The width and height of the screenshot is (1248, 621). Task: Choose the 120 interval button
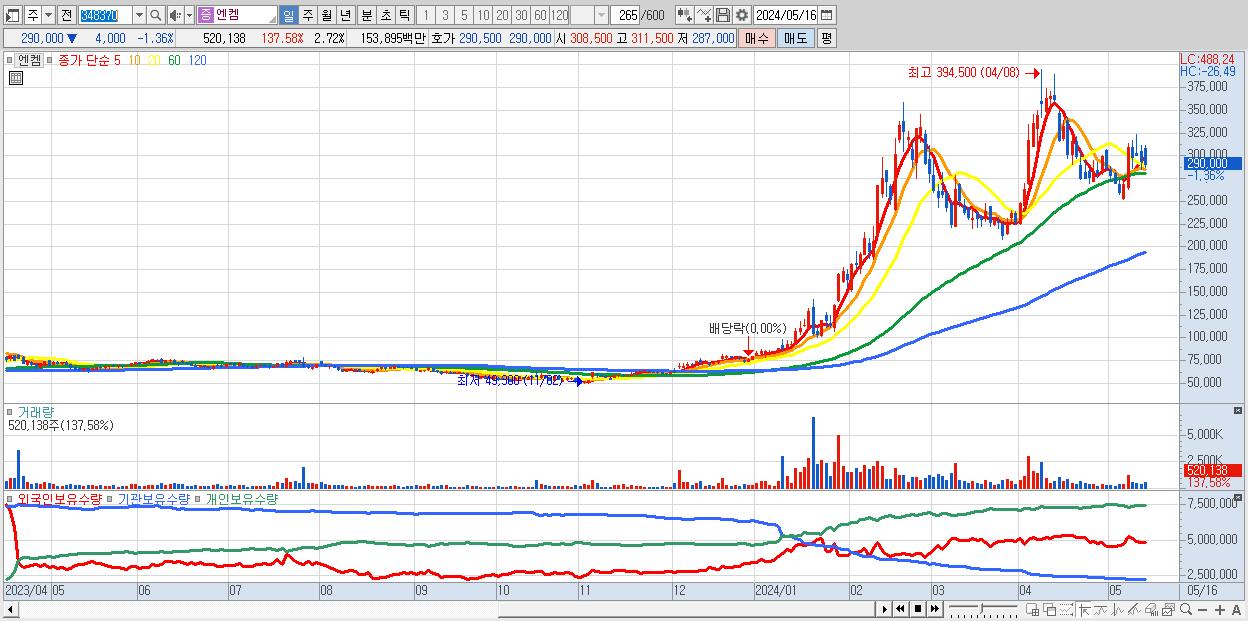560,15
